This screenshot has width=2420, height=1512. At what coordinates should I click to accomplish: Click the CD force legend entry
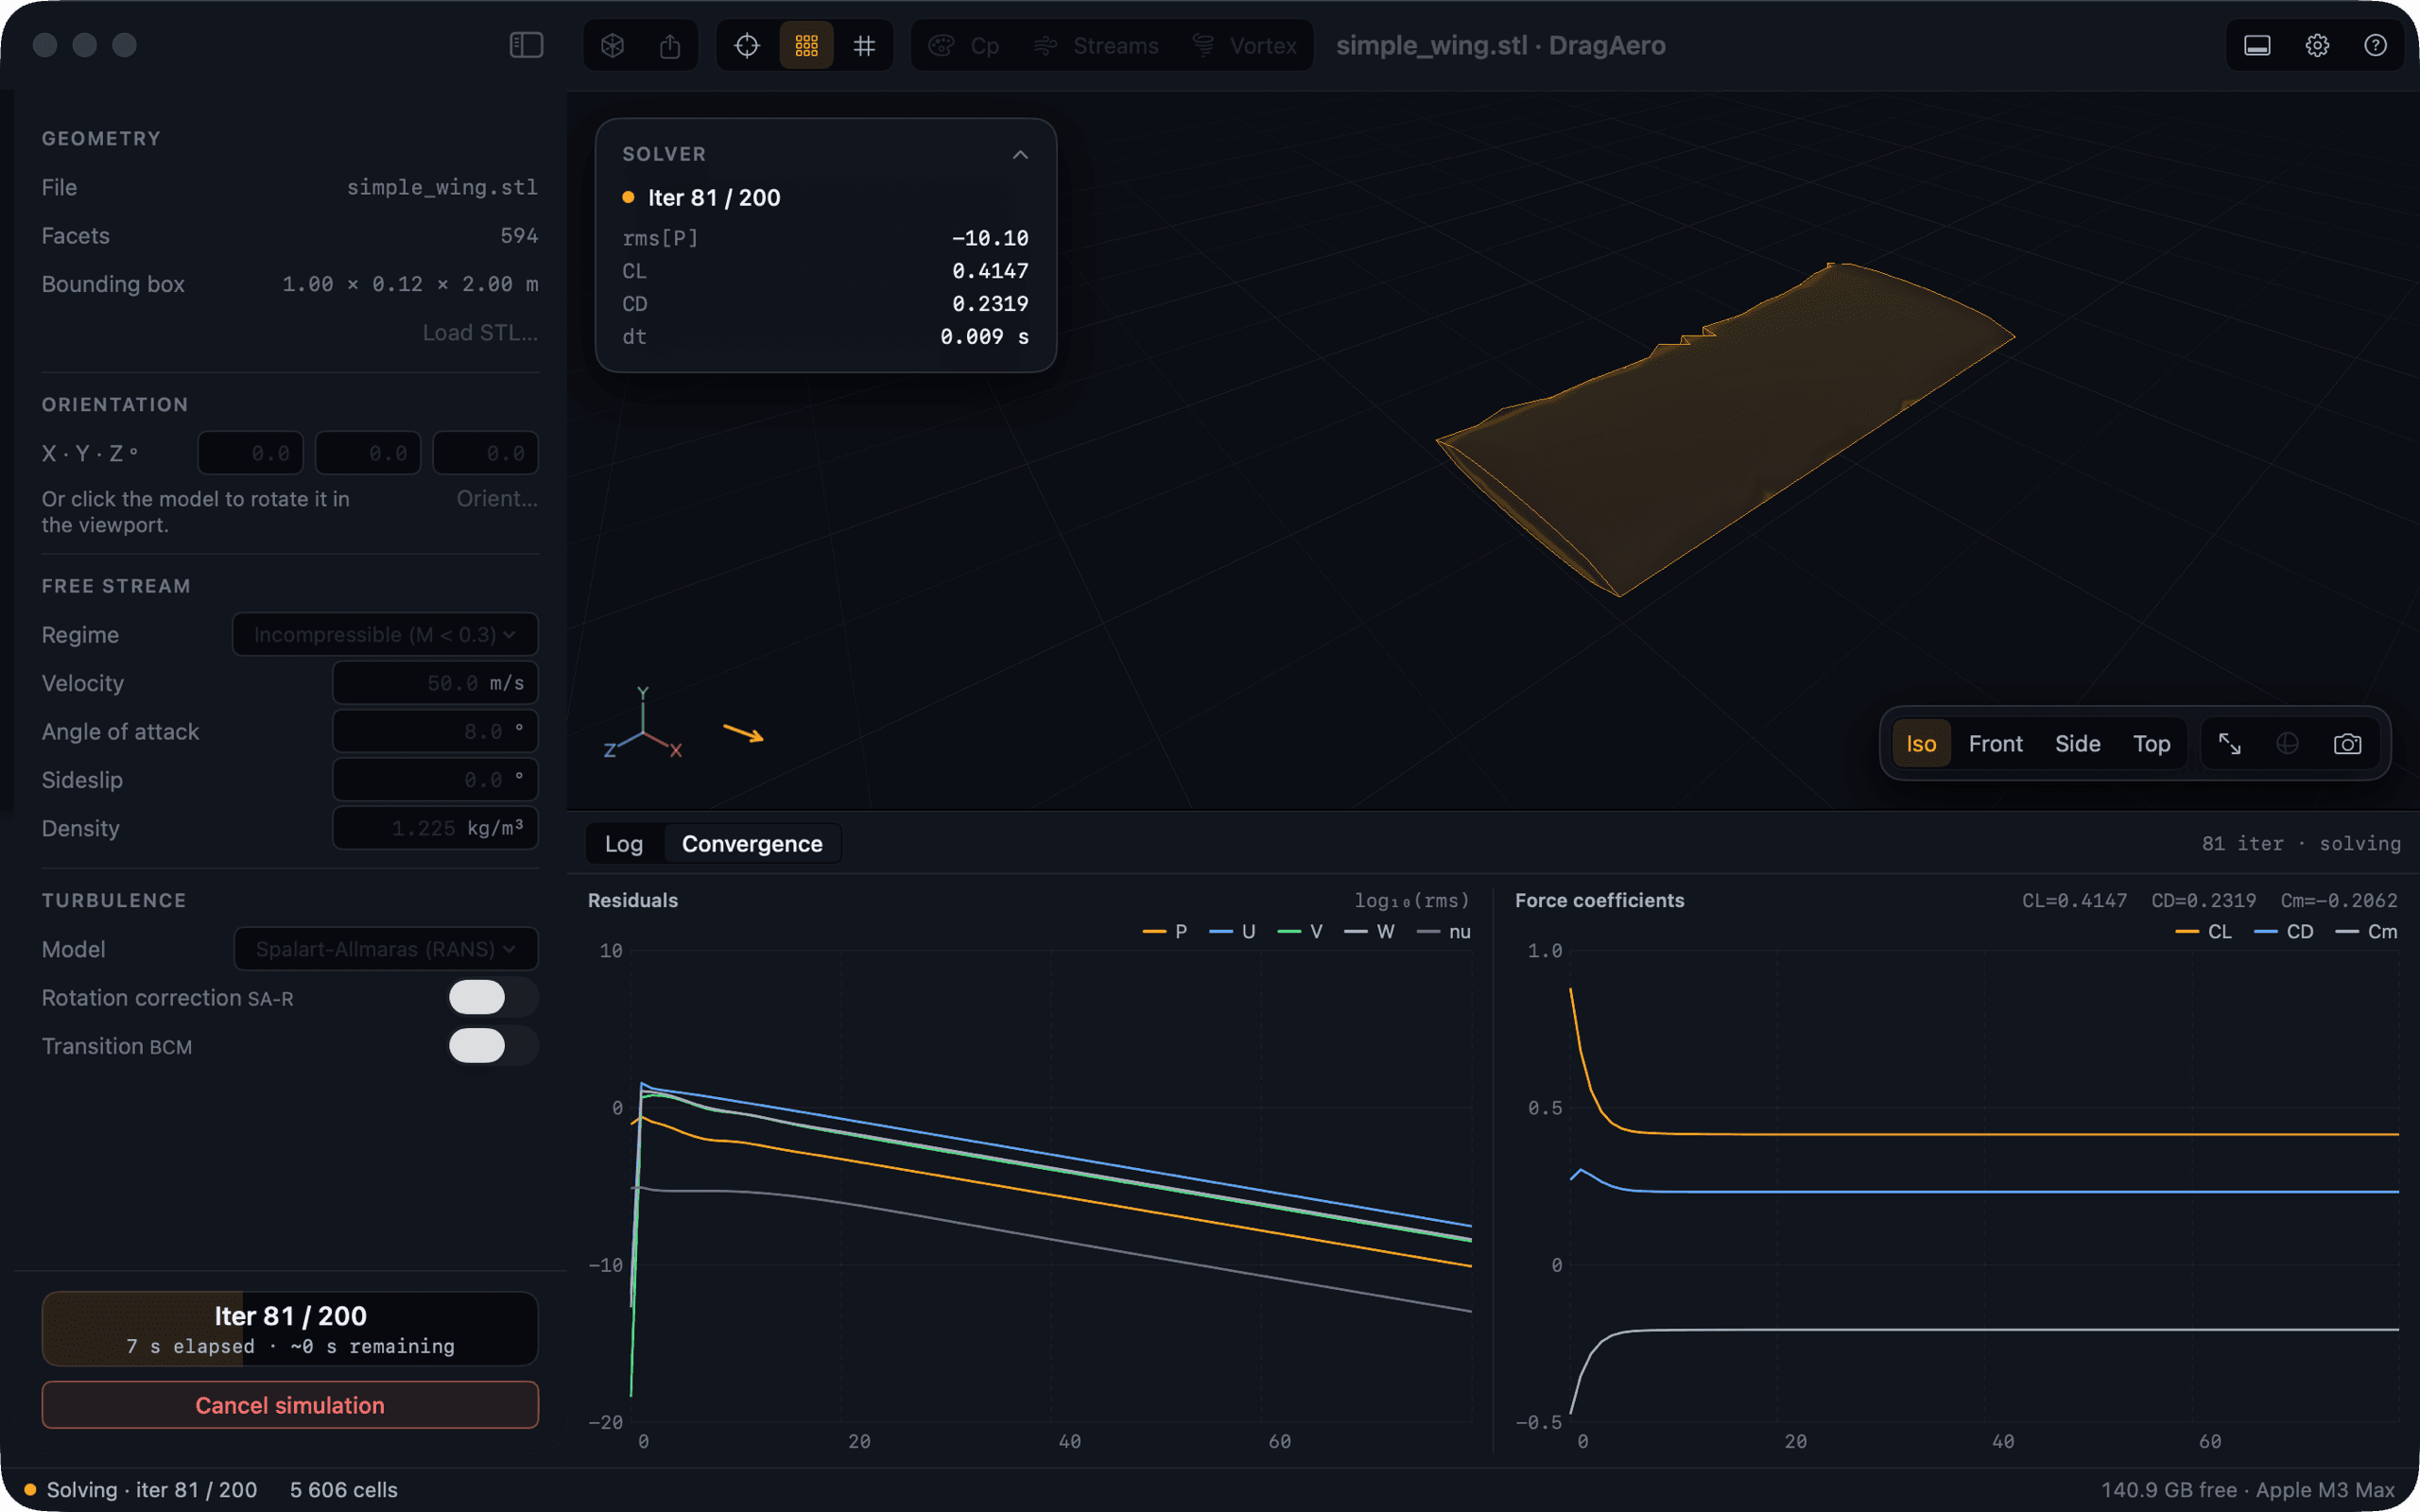(x=2283, y=931)
